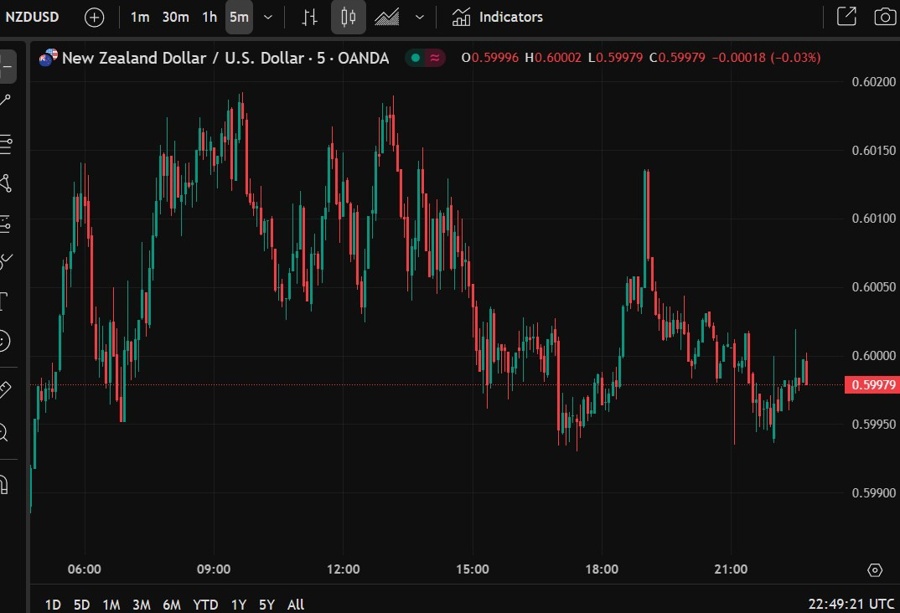Select the 30m timeframe
Image resolution: width=900 pixels, height=613 pixels.
click(176, 17)
